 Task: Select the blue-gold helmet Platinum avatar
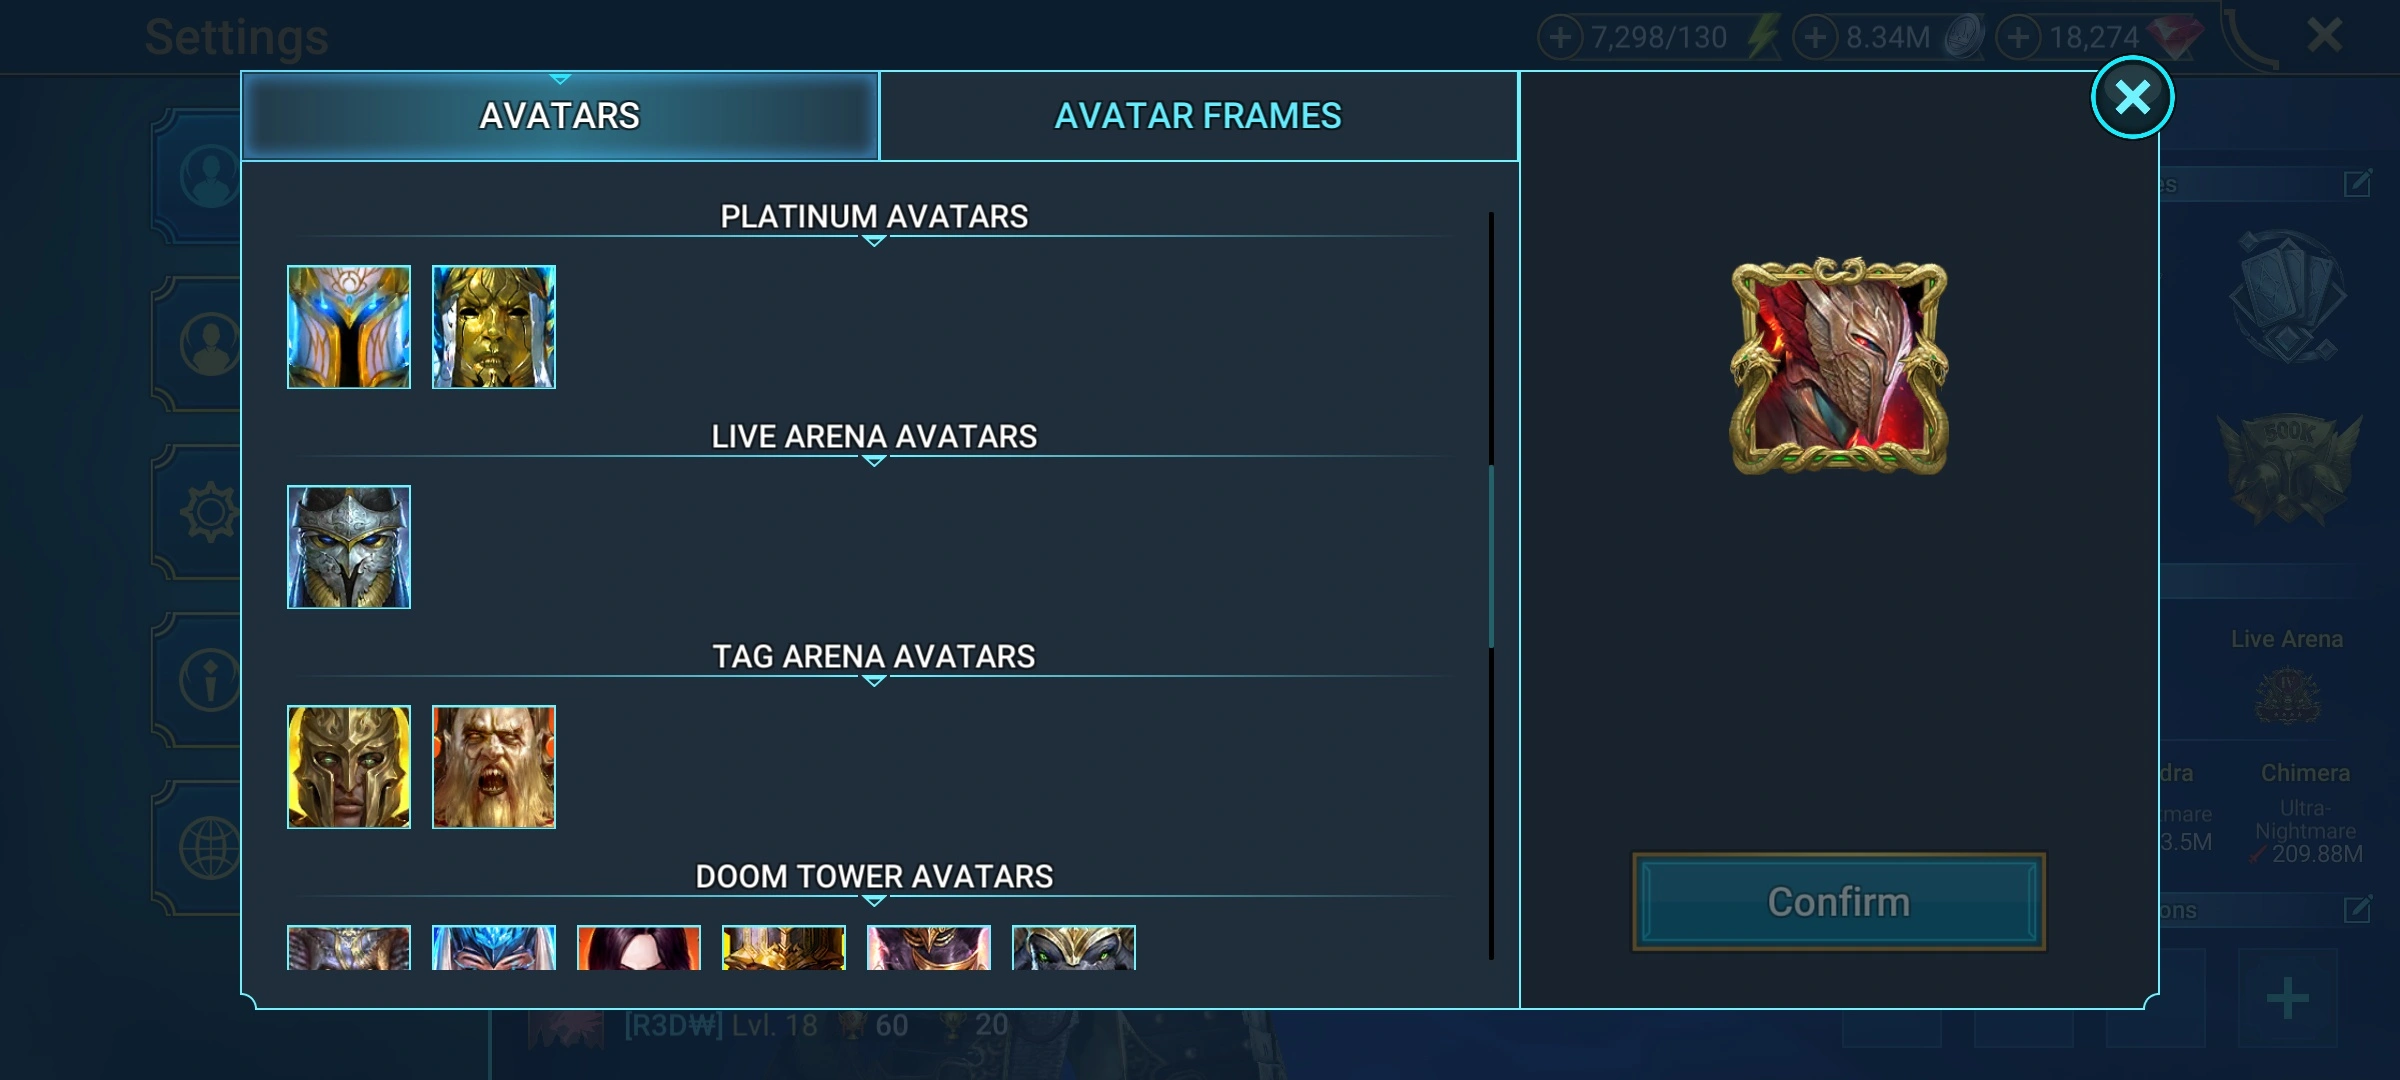coord(349,327)
